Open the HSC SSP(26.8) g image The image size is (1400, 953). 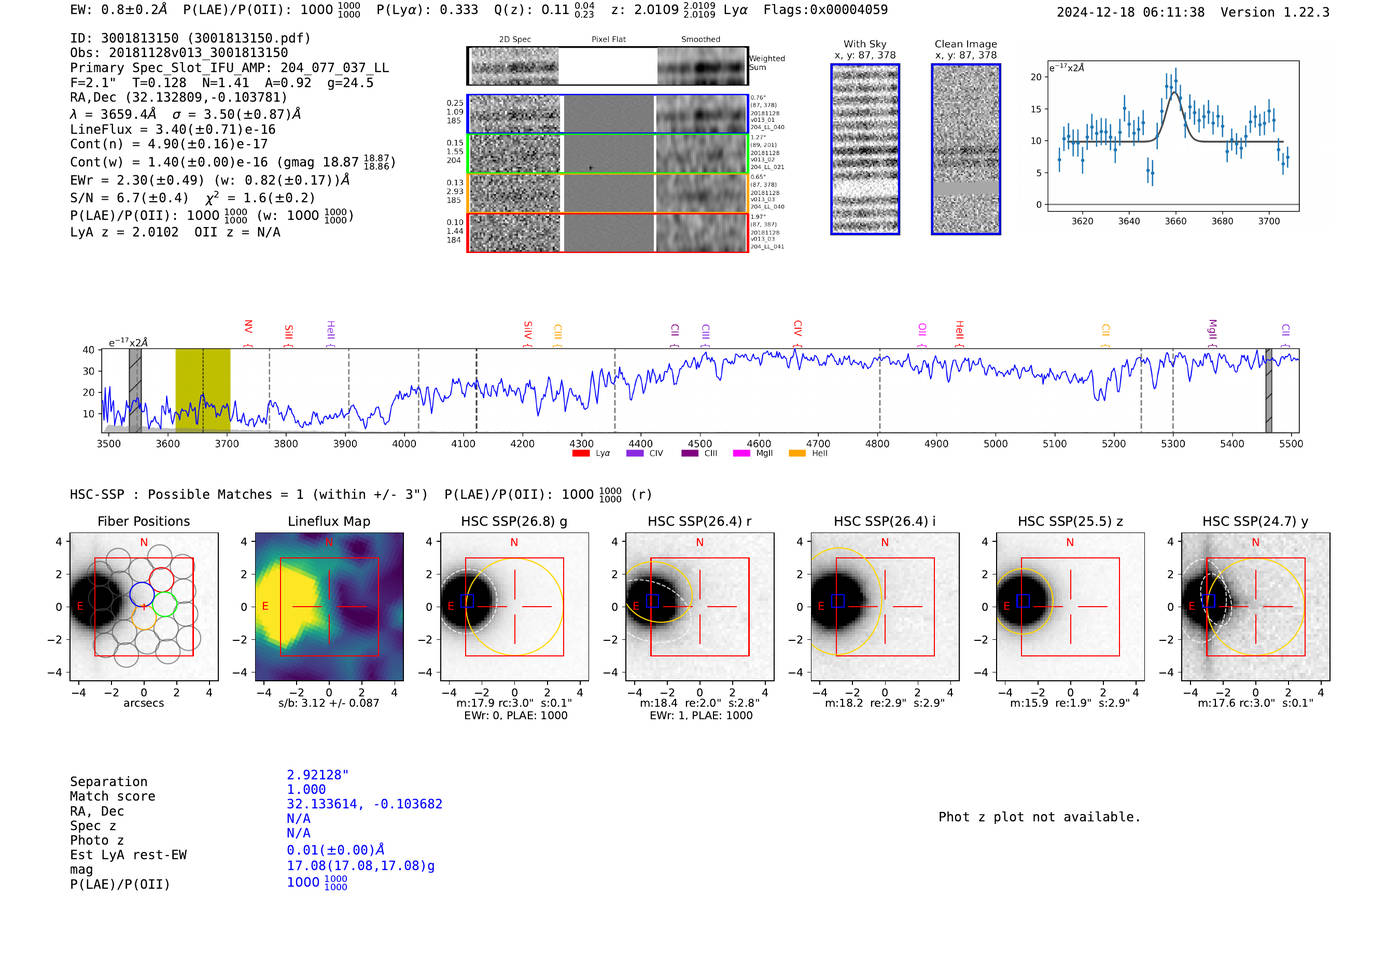(x=514, y=607)
